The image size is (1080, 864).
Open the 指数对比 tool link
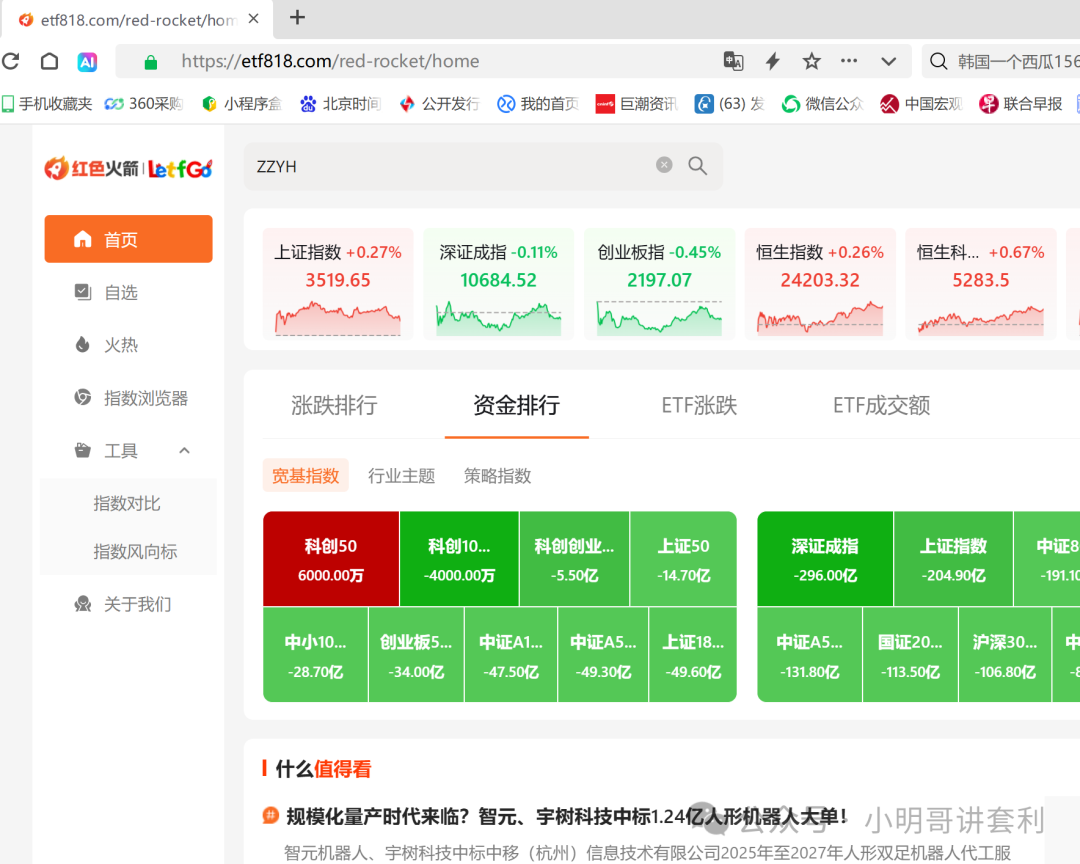127,503
